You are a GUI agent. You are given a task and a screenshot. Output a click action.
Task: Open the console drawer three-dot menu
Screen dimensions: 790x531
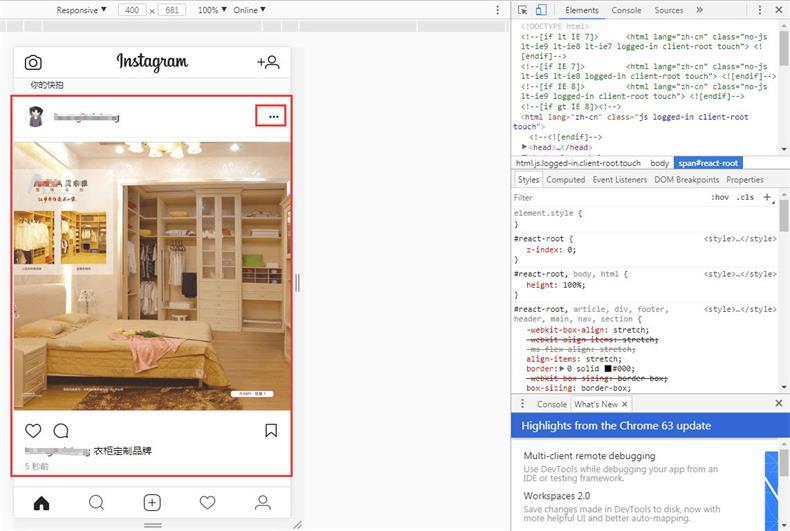click(x=522, y=404)
